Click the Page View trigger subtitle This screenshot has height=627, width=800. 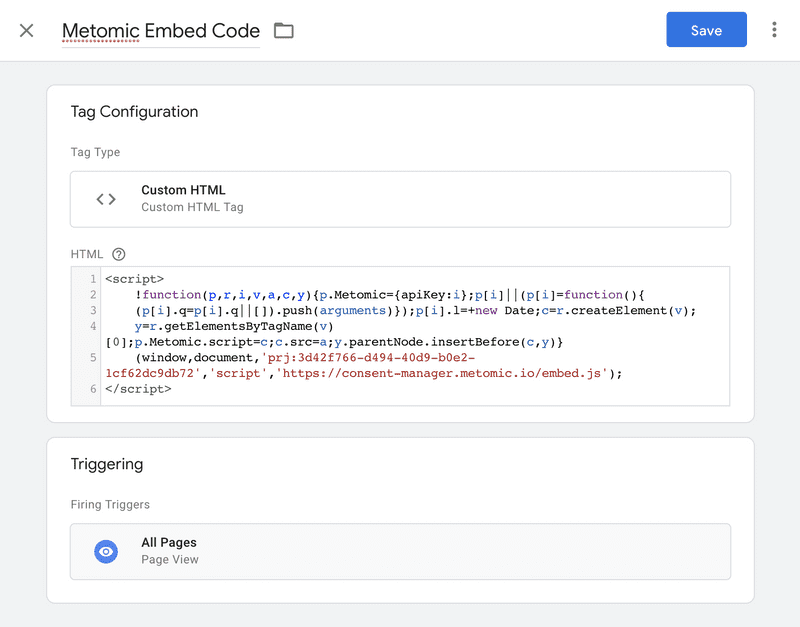point(170,560)
